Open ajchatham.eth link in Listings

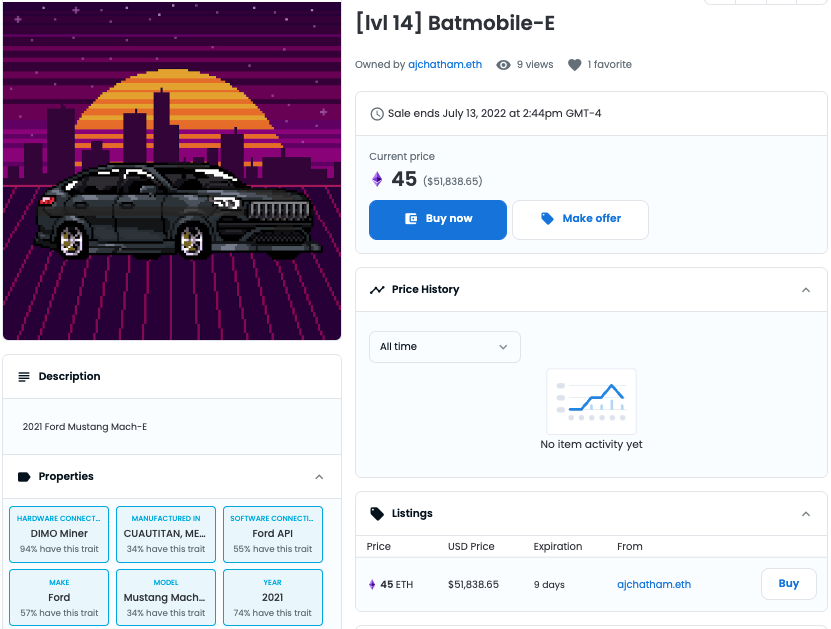tap(653, 584)
